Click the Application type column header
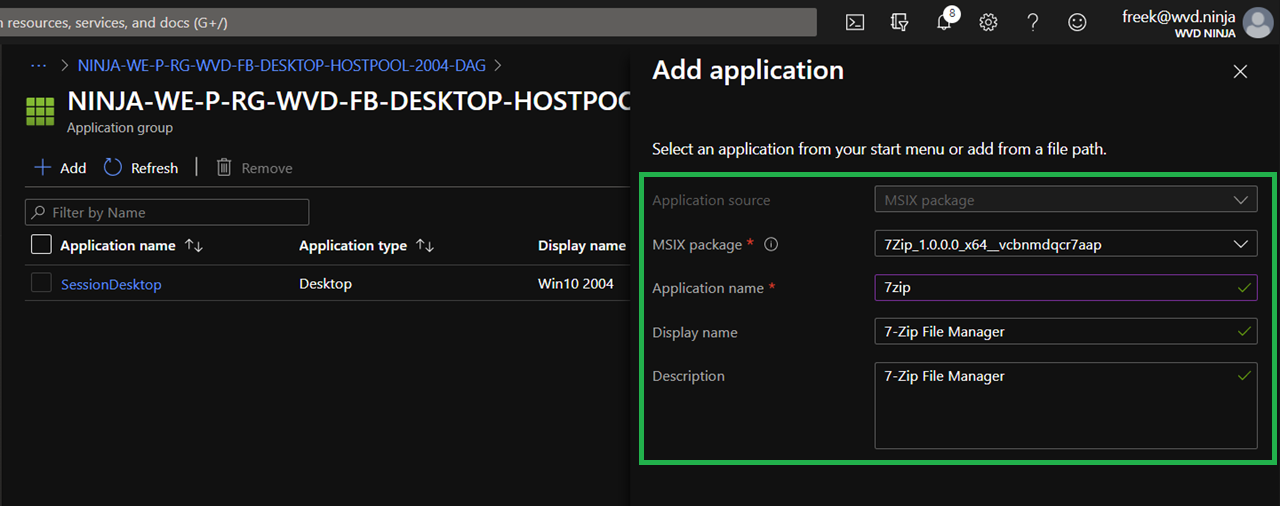This screenshot has height=506, width=1280. [353, 245]
